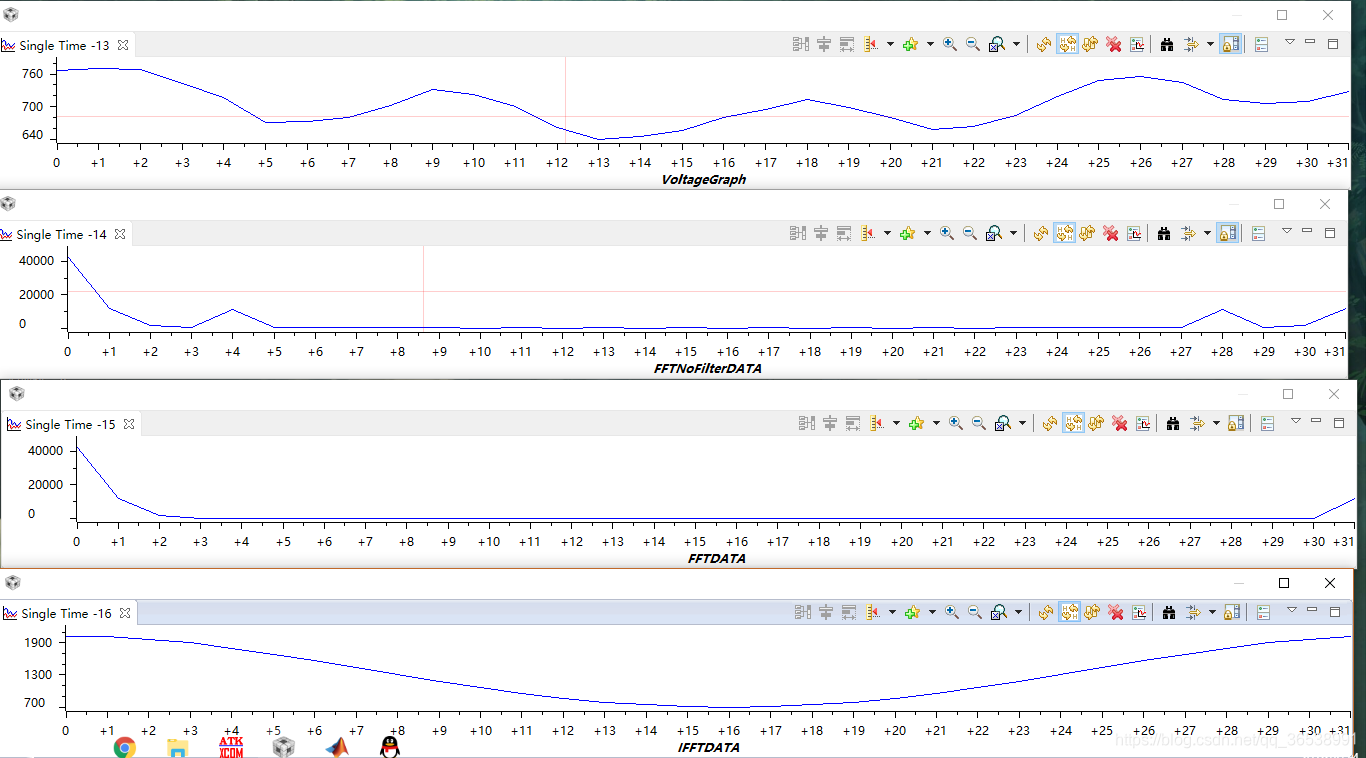Open reset zoom dropdown arrow in Single Time -14
The width and height of the screenshot is (1366, 758).
[x=1014, y=234]
